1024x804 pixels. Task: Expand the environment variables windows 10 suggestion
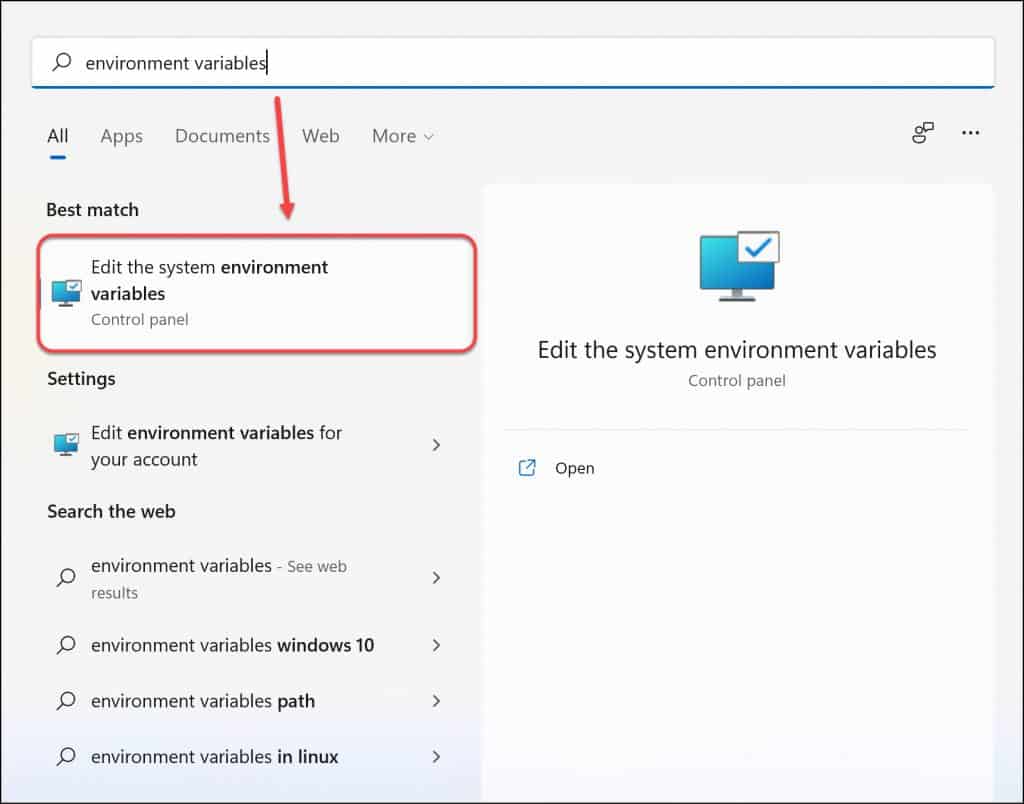436,645
